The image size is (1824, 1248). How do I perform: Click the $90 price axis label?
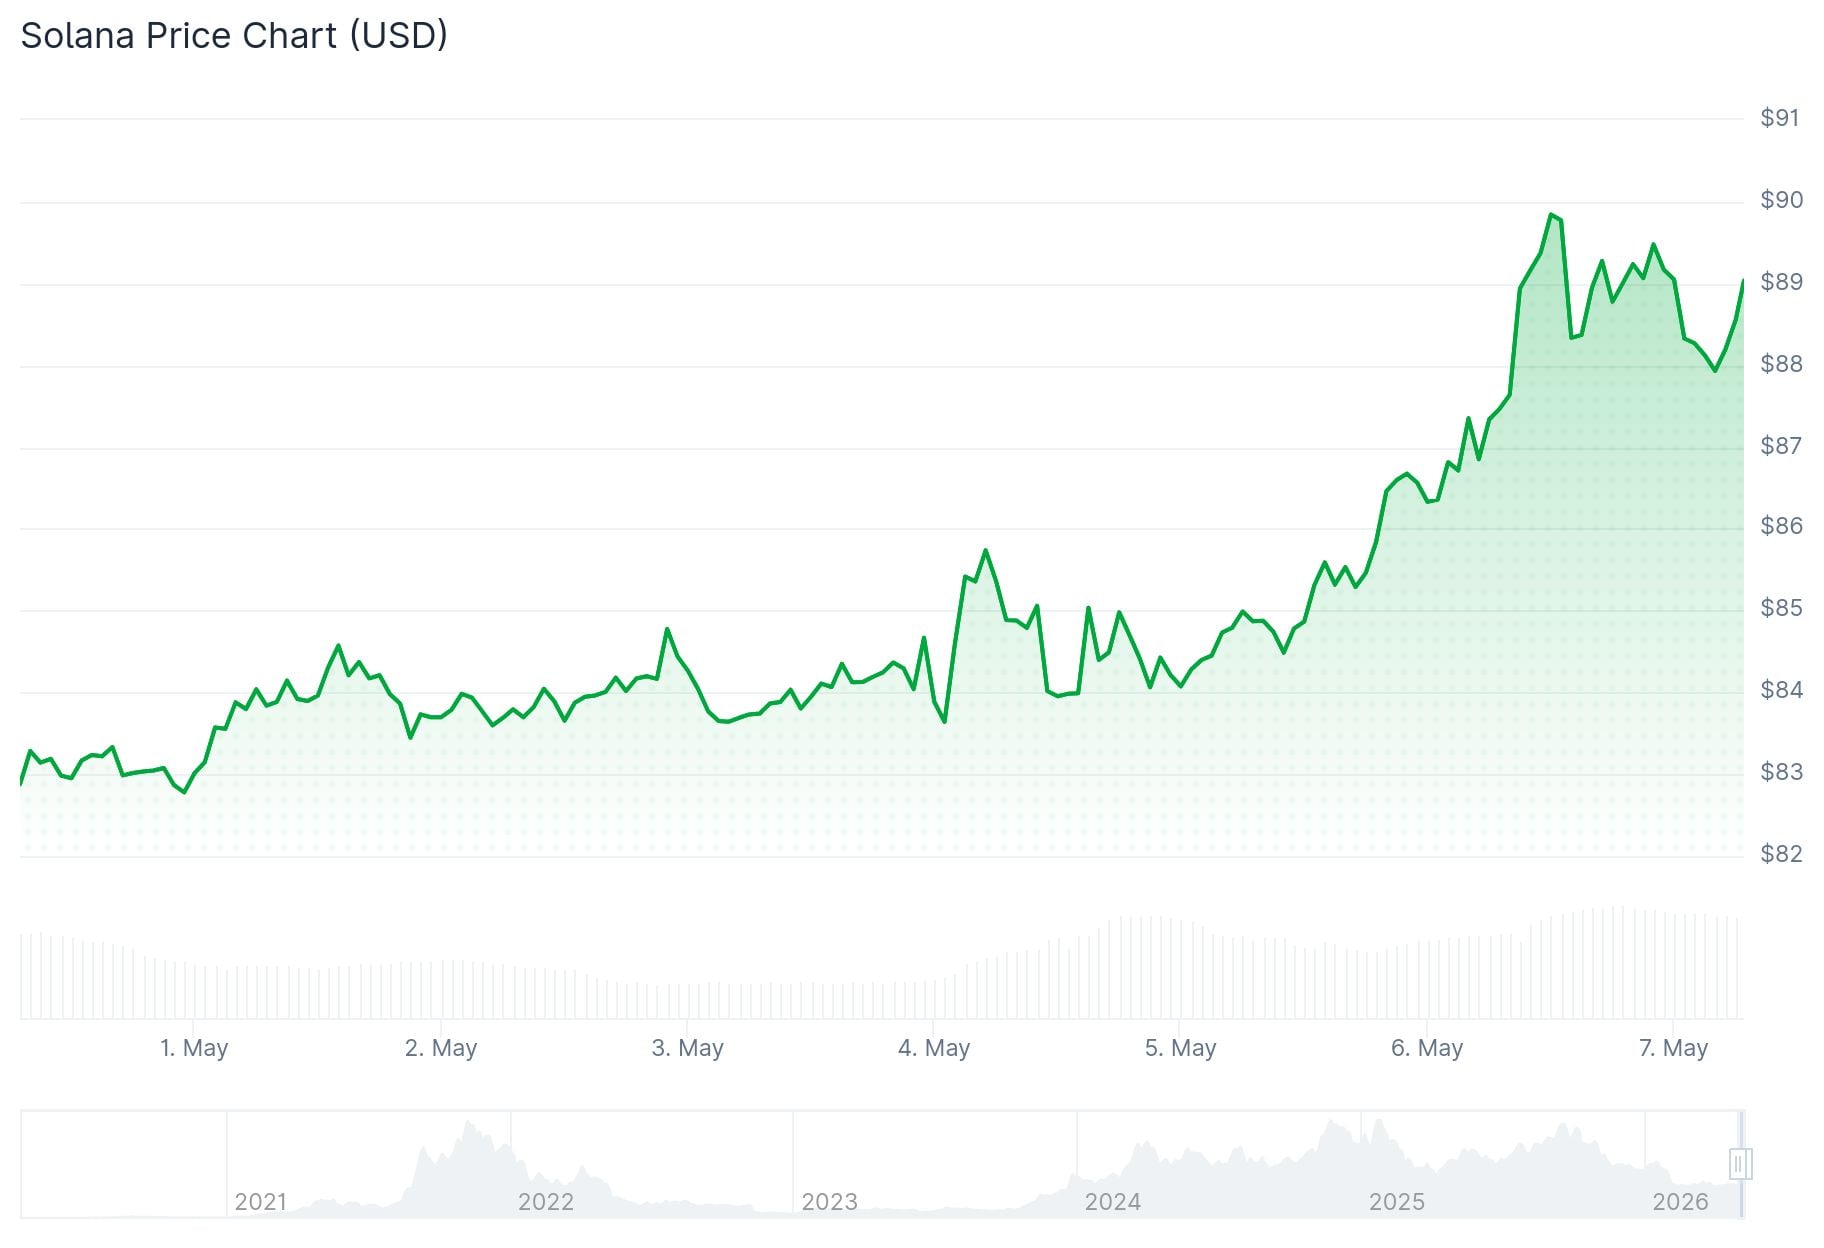point(1781,200)
